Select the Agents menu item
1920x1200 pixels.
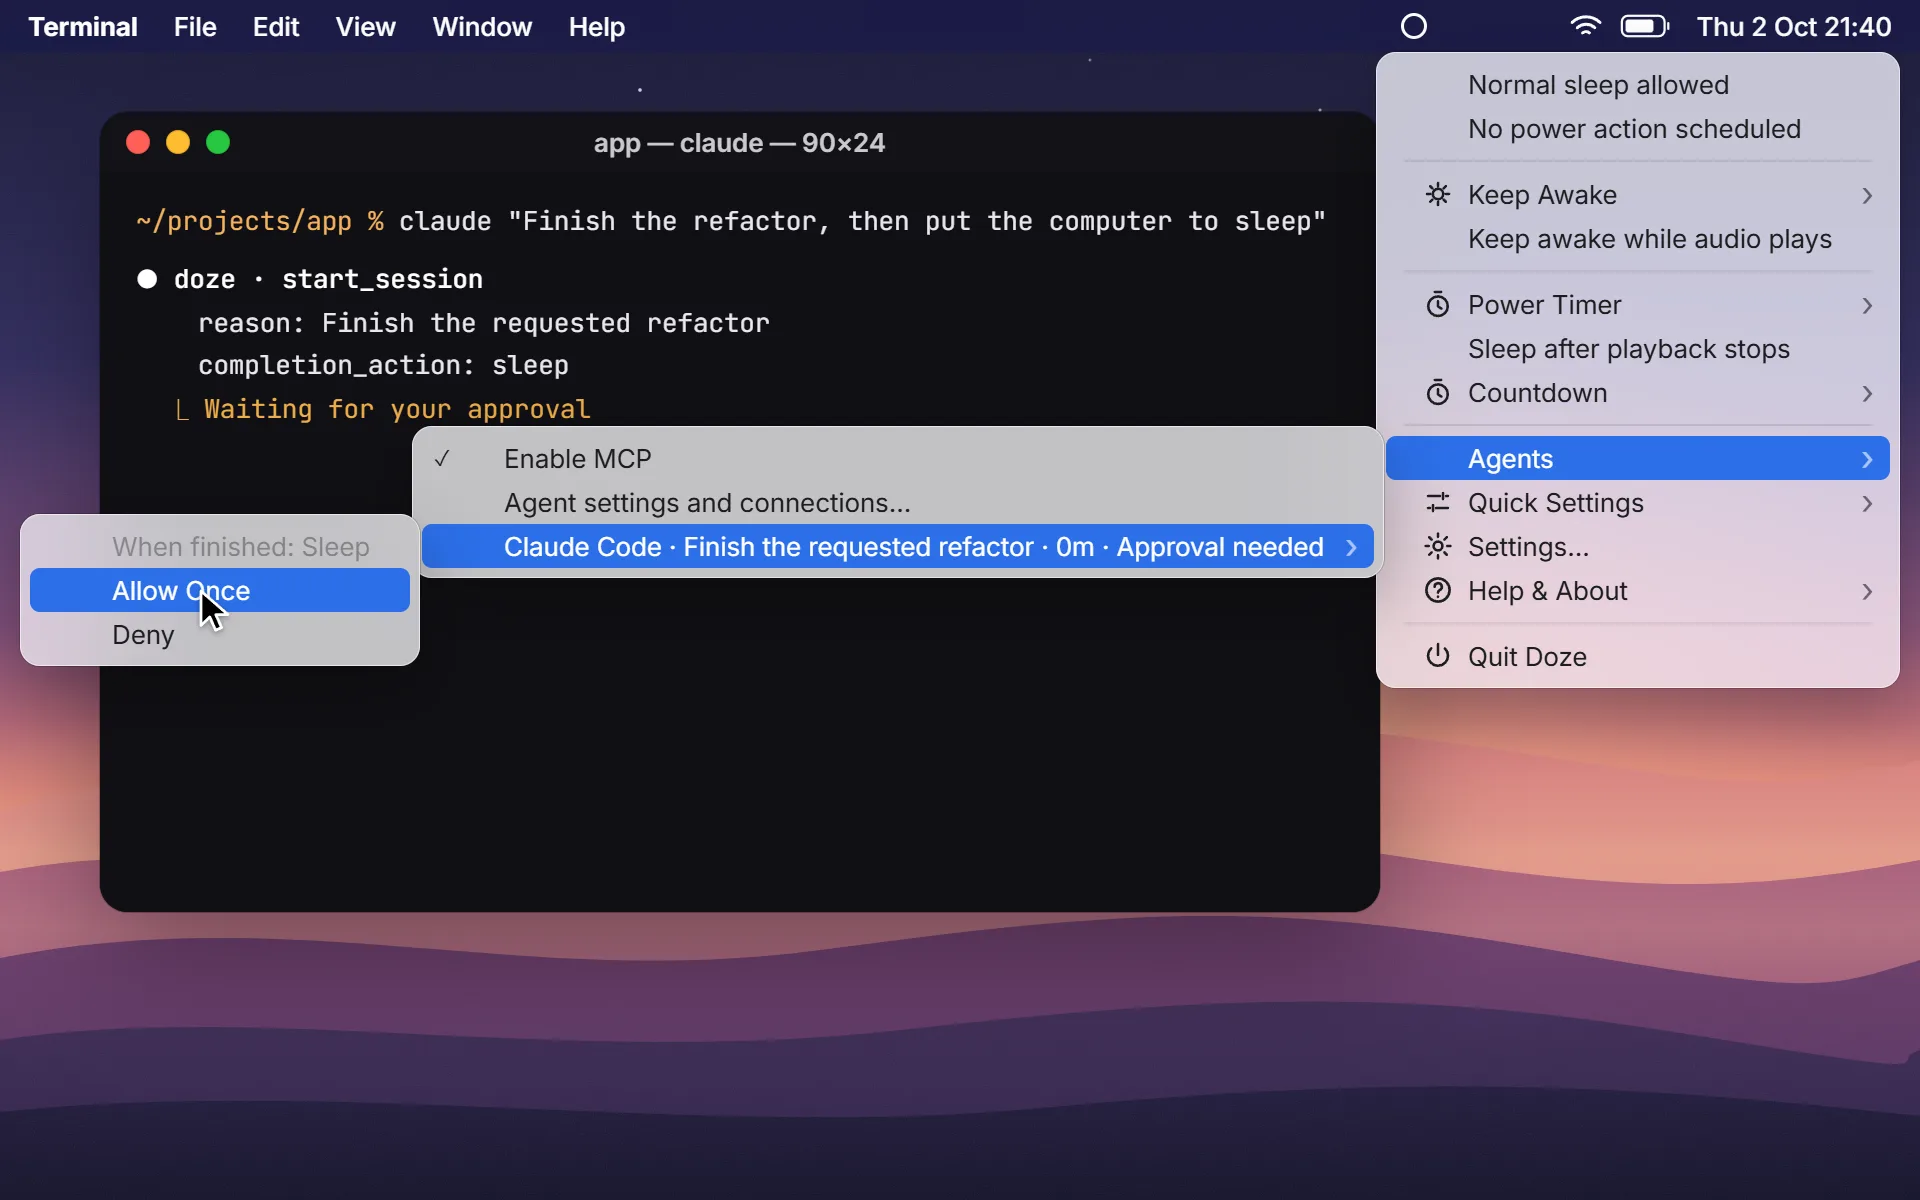point(1638,459)
